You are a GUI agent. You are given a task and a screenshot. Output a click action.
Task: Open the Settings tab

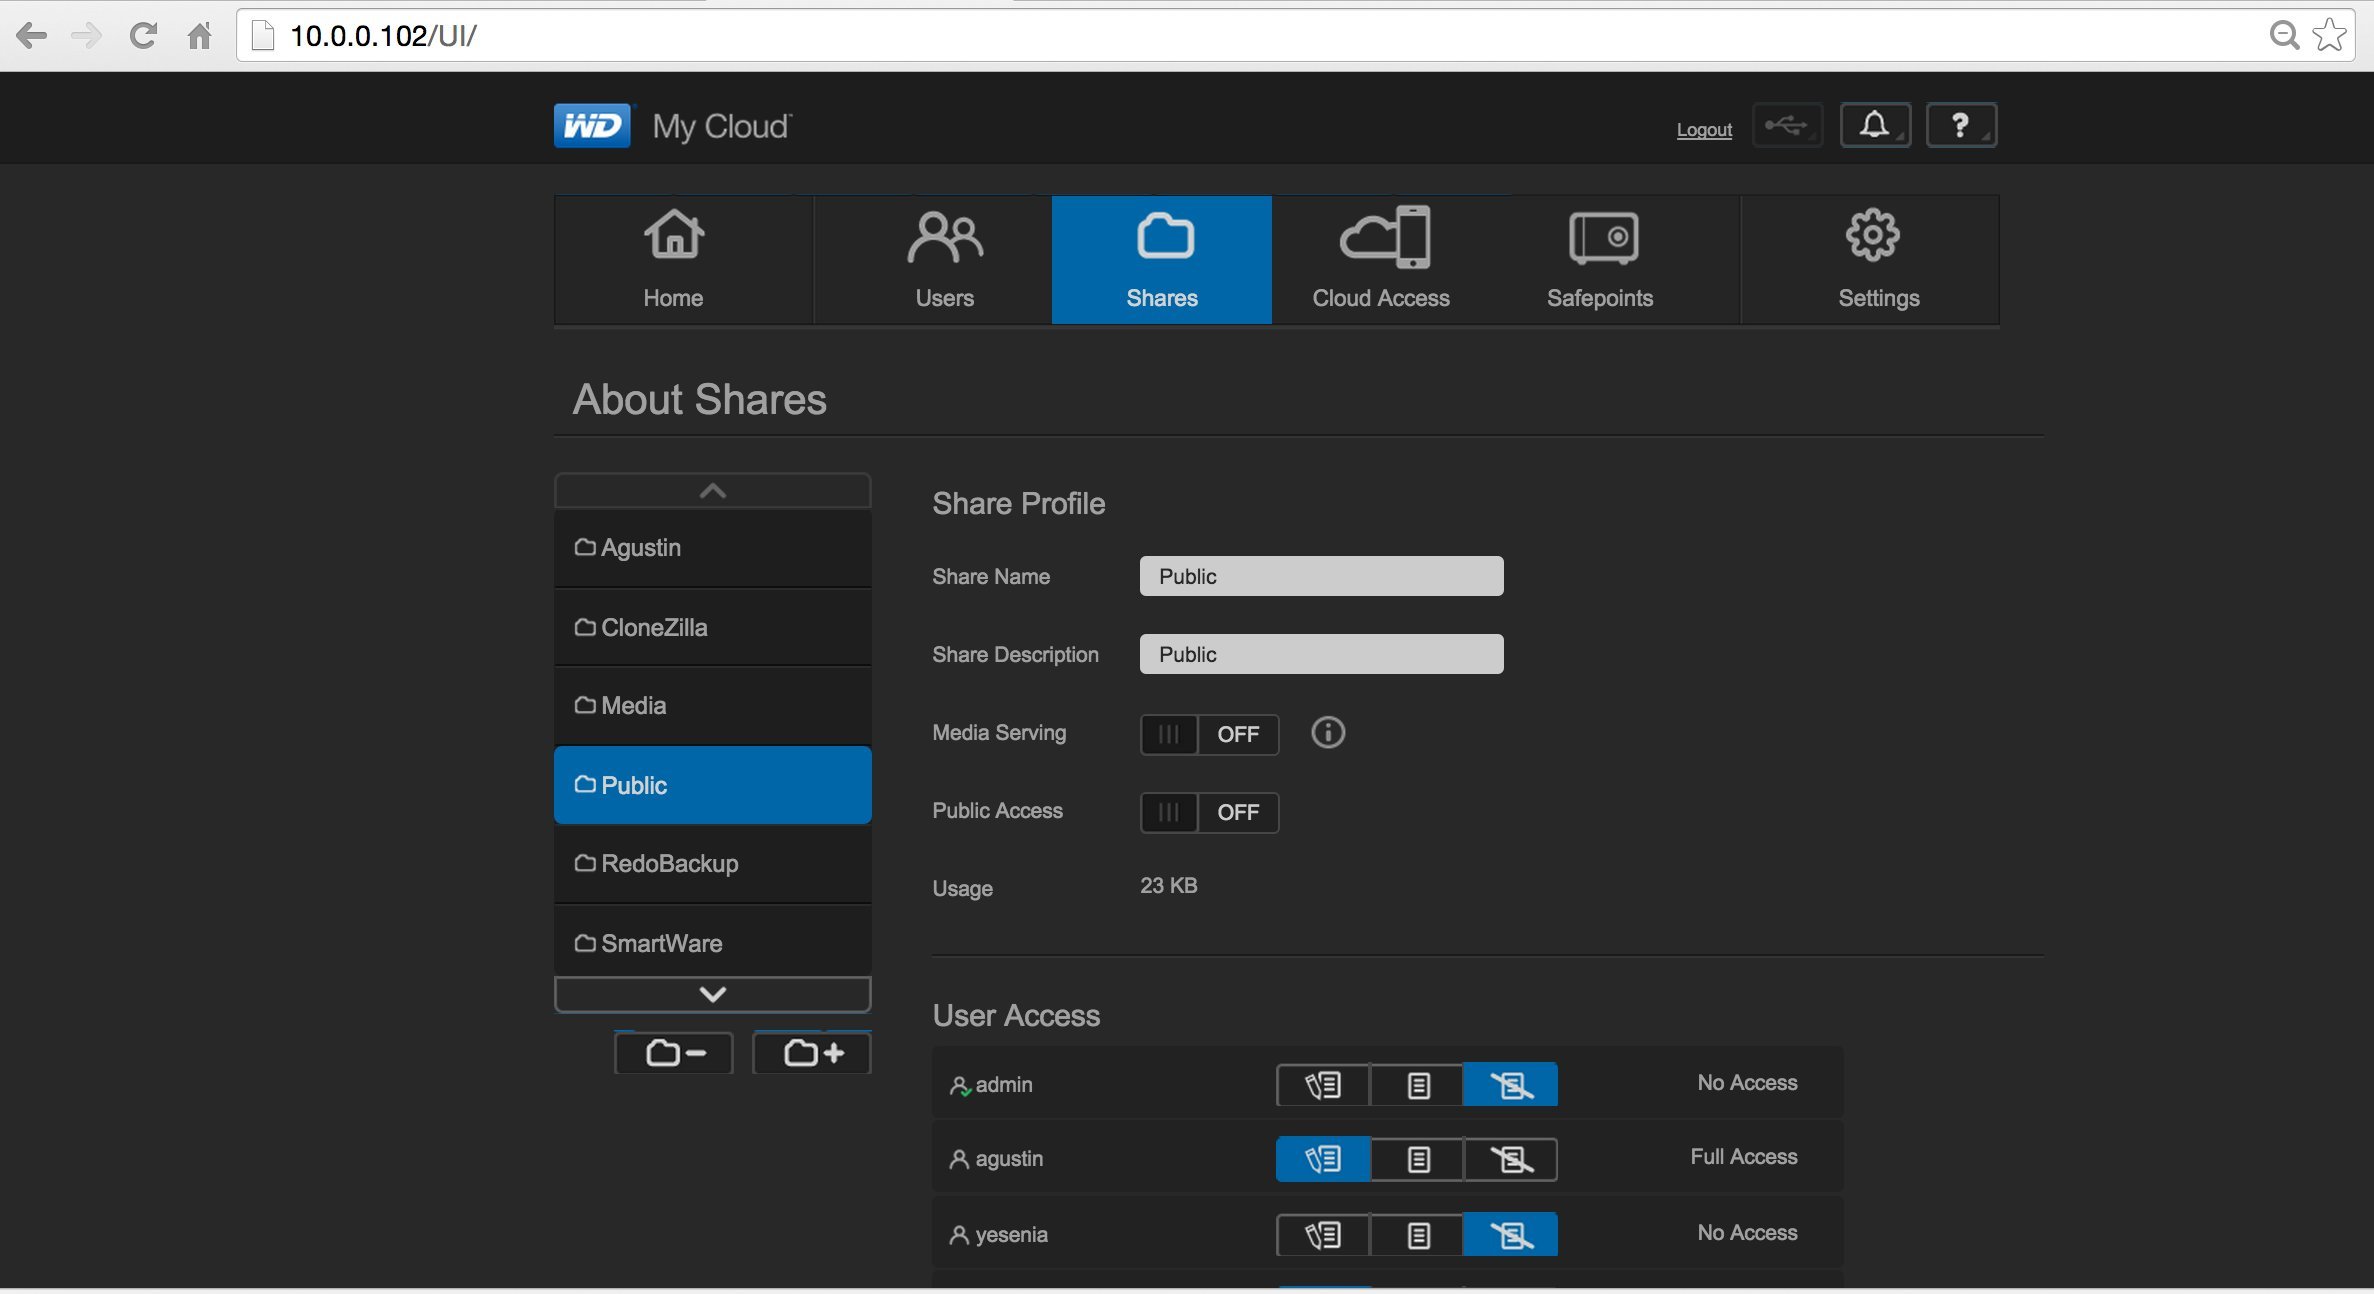[x=1877, y=260]
